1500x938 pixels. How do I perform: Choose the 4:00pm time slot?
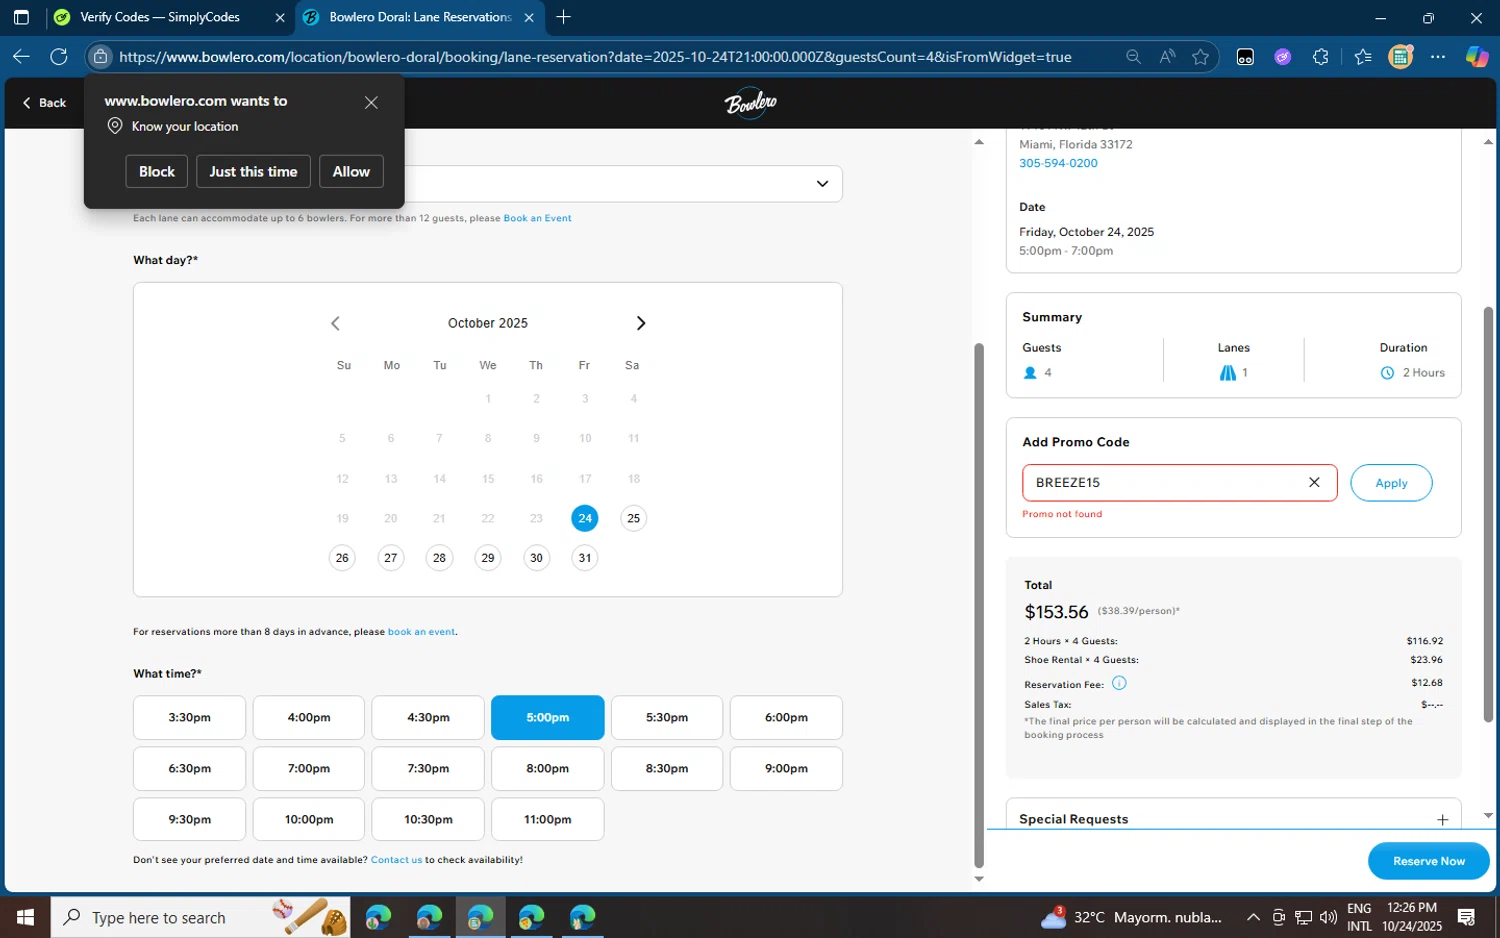coord(309,717)
